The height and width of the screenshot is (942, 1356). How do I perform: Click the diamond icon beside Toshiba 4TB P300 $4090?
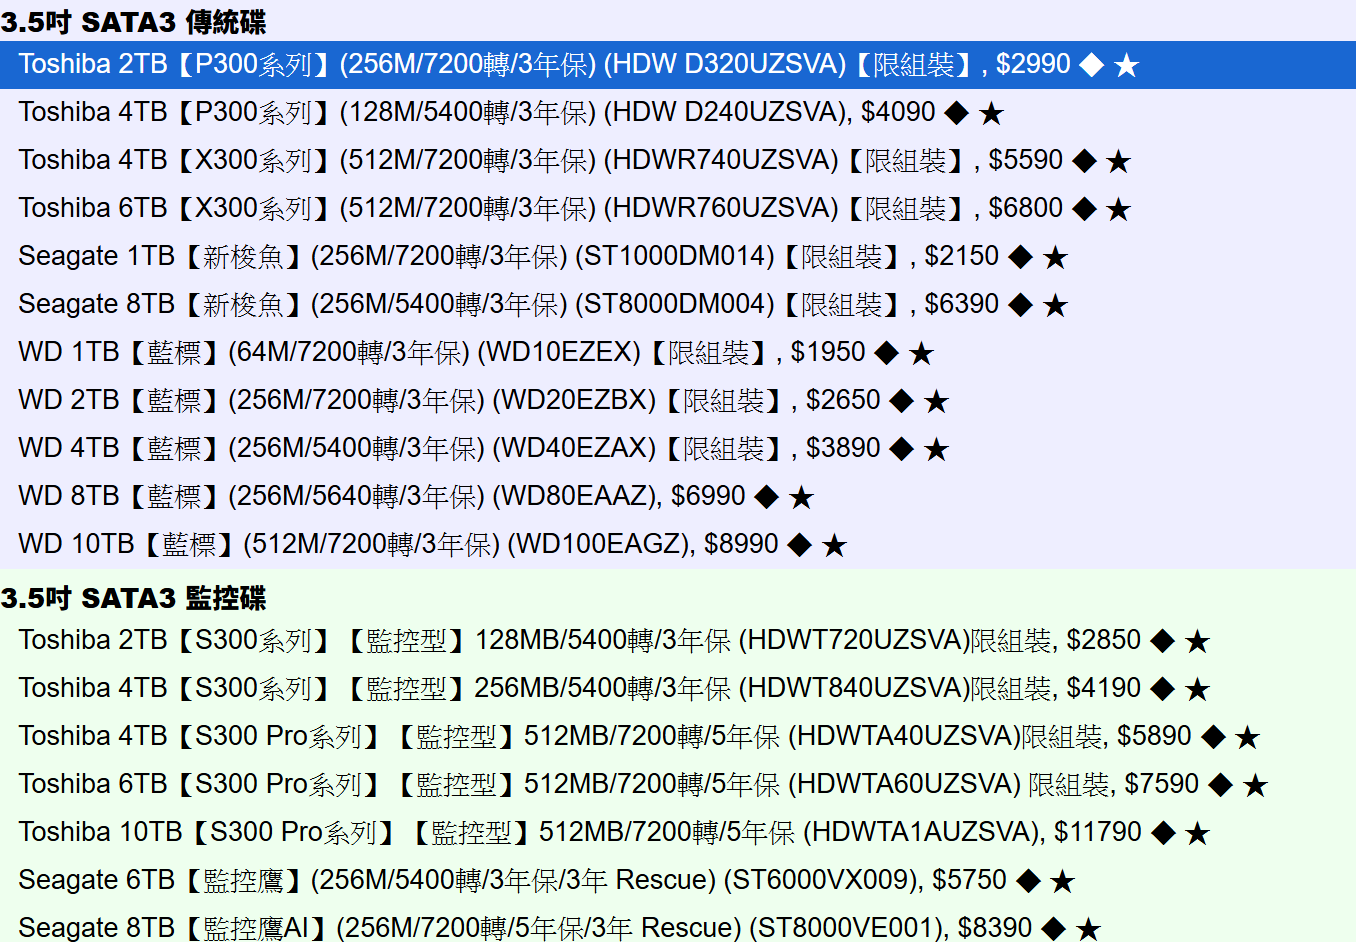click(x=957, y=113)
